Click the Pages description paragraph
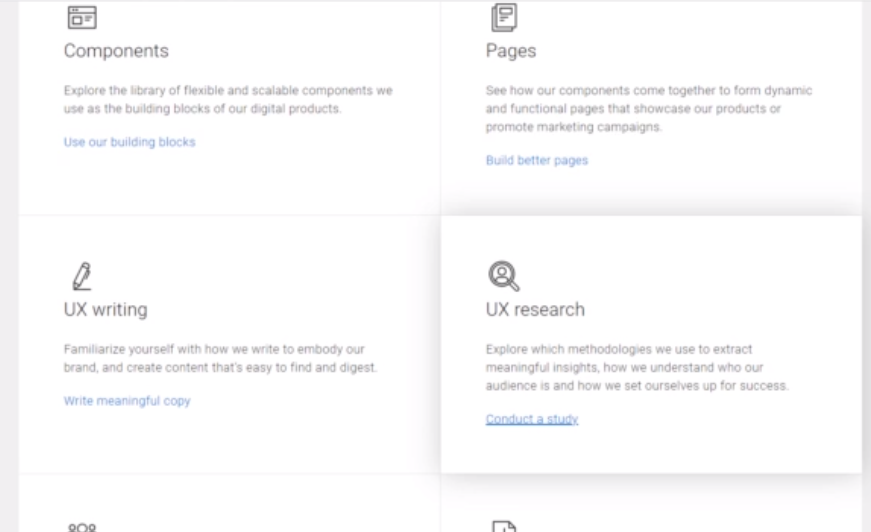Viewport: 871px width, 532px height. (x=649, y=109)
